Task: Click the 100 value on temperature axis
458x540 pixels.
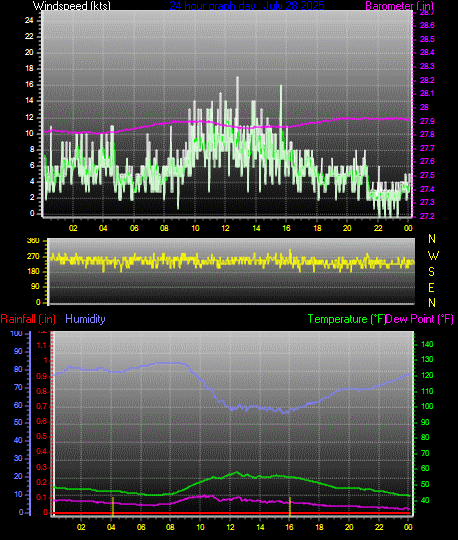Action: (x=427, y=406)
